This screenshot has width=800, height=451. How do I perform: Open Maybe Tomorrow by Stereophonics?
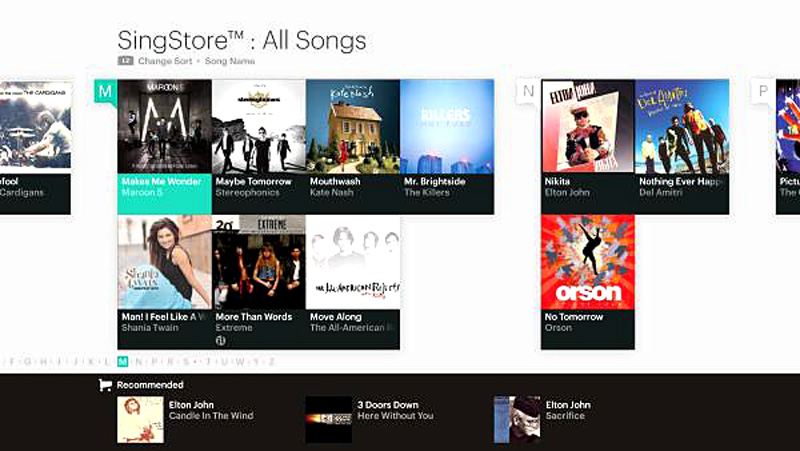tap(259, 146)
